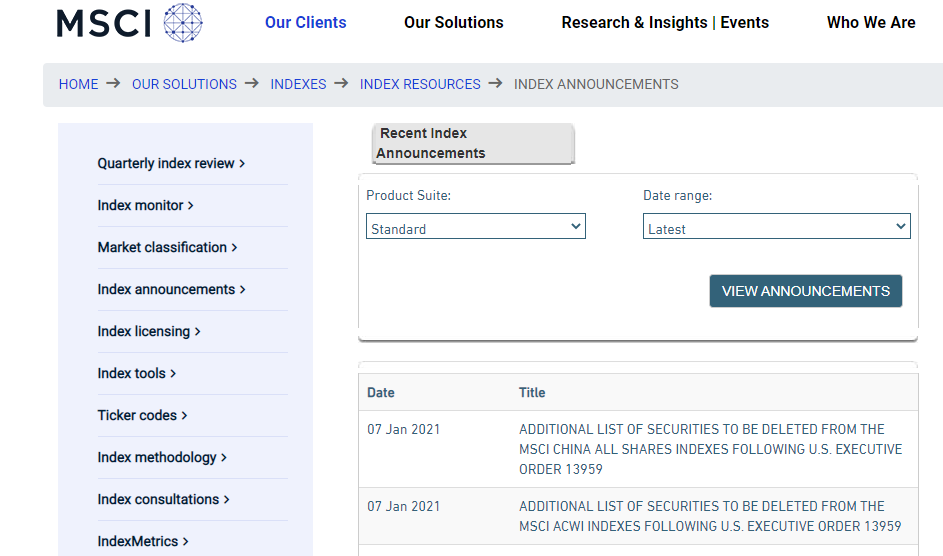Viewport: 943px width, 556px height.
Task: Go to Index methodology in the sidebar
Action: pyautogui.click(x=161, y=457)
